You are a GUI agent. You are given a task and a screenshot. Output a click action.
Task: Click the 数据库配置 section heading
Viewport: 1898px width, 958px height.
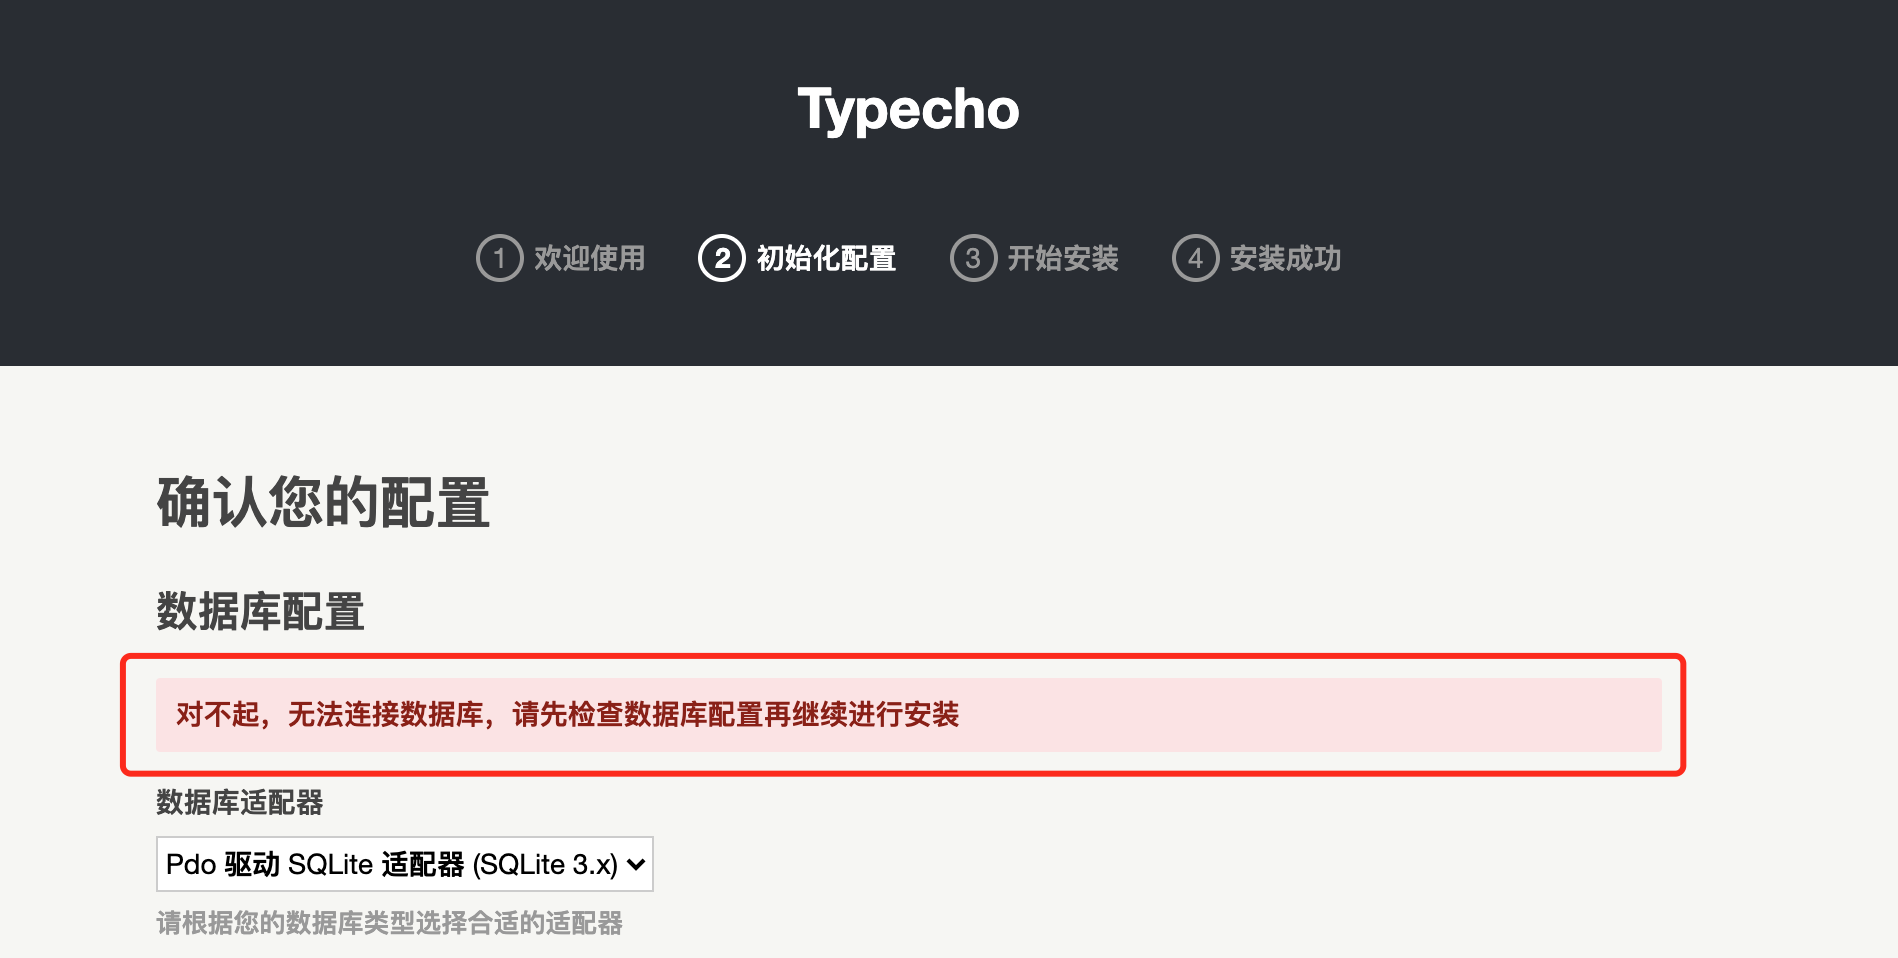tap(261, 613)
